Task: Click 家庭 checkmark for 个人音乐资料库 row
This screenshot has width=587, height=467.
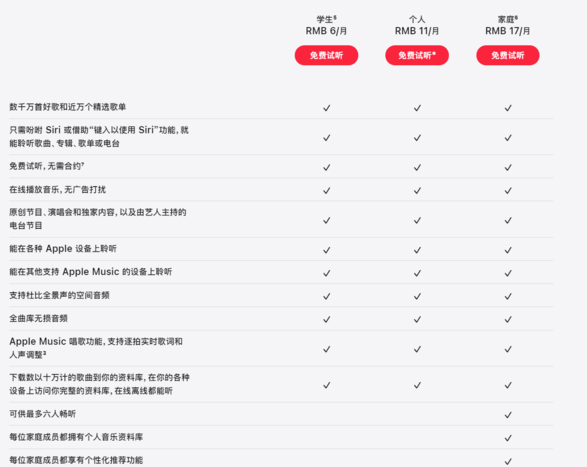Action: pyautogui.click(x=508, y=438)
